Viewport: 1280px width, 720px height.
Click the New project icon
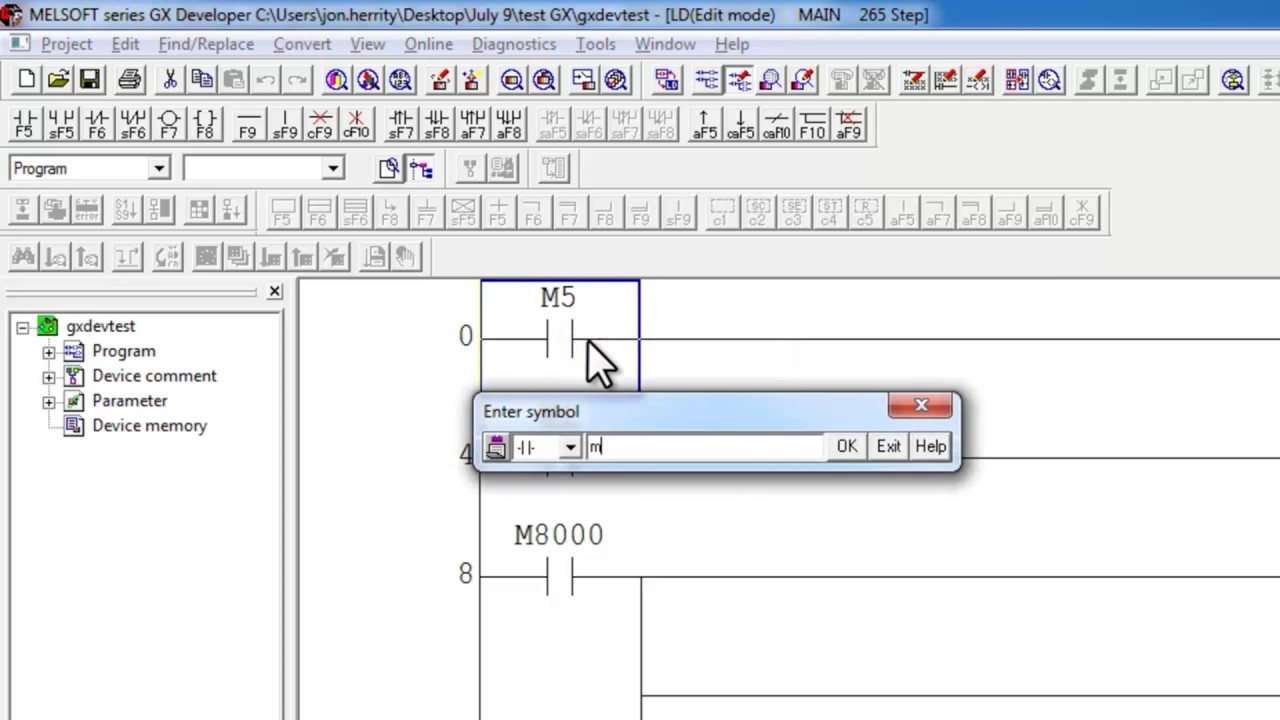[x=26, y=80]
